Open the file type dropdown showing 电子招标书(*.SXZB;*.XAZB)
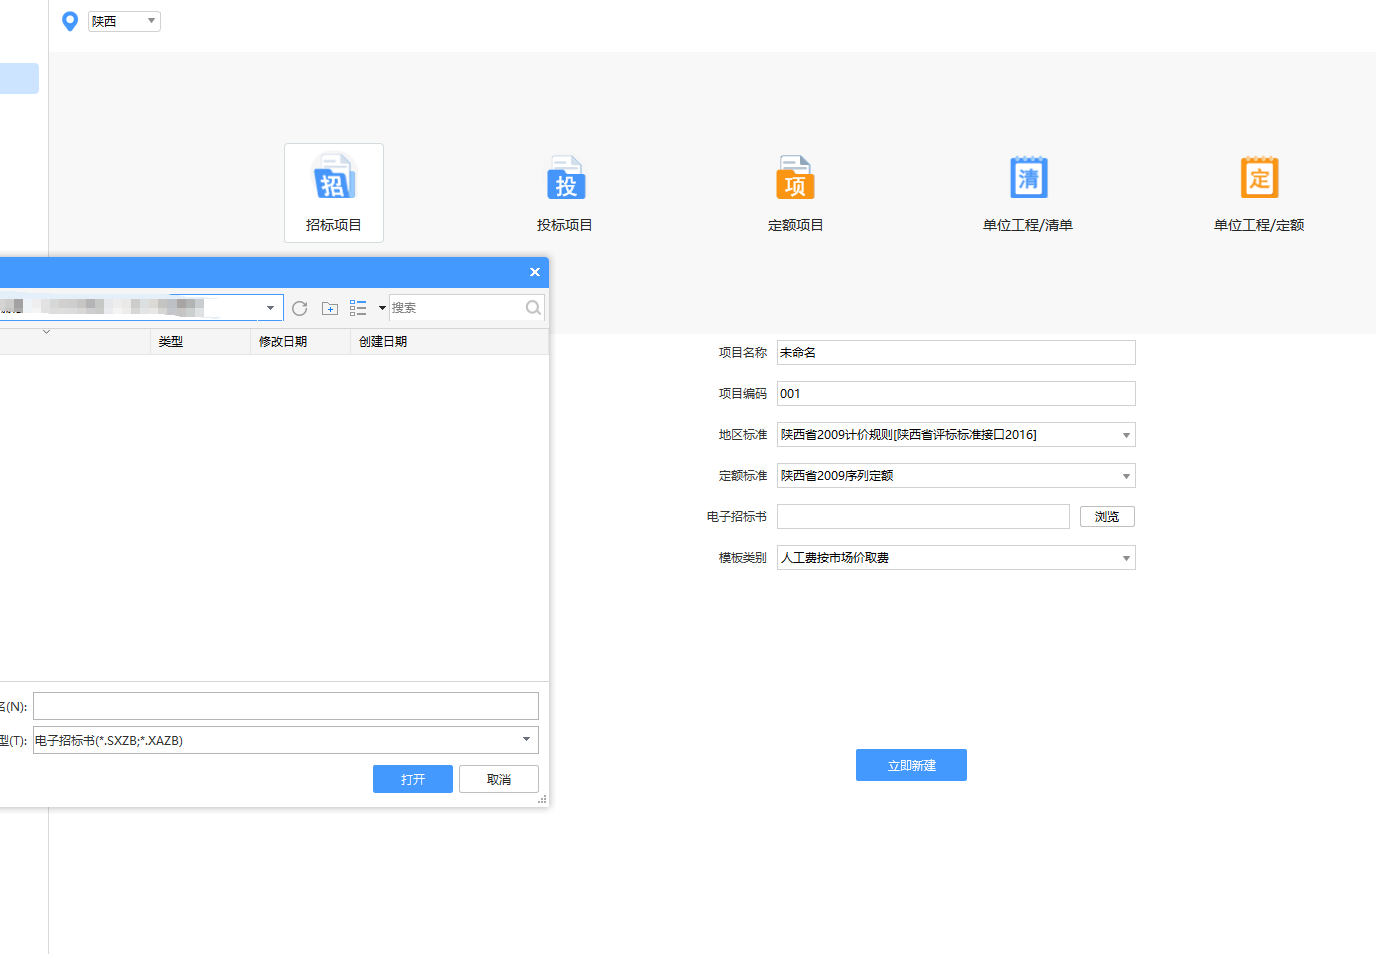Image resolution: width=1376 pixels, height=954 pixels. click(x=525, y=740)
